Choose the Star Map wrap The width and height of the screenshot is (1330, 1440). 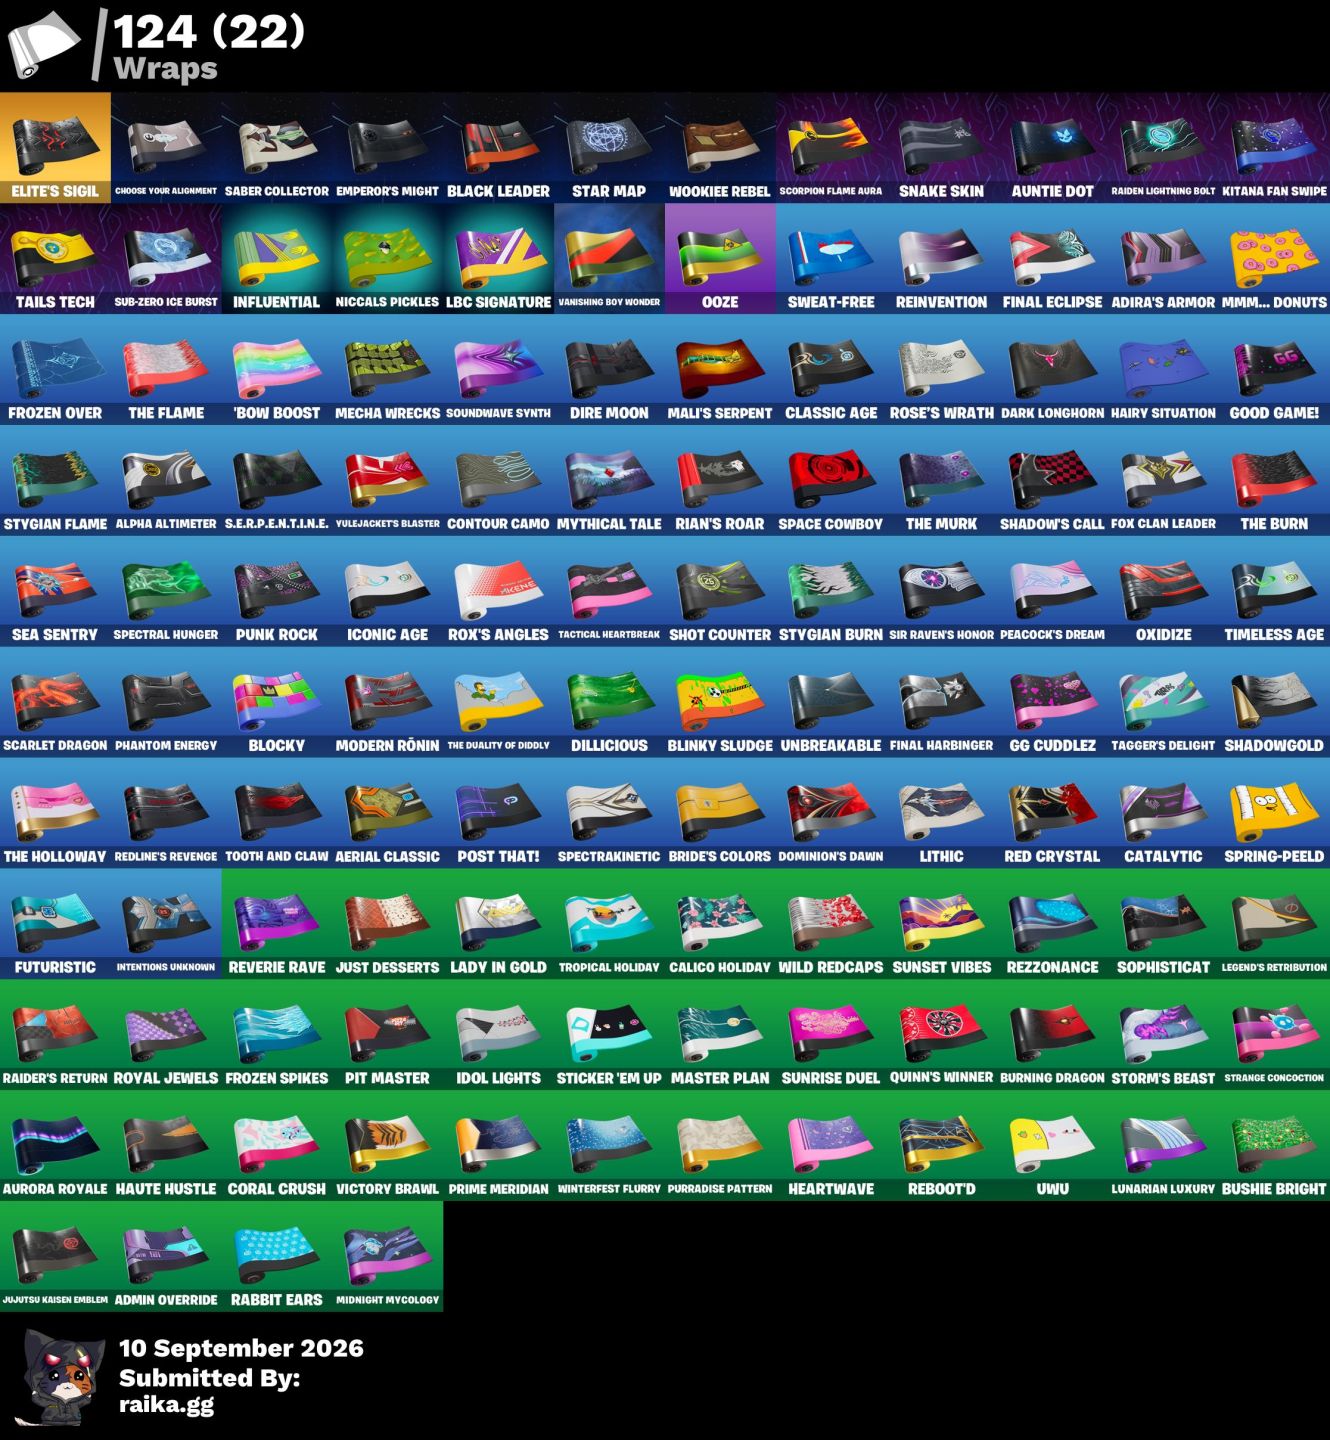click(x=609, y=148)
